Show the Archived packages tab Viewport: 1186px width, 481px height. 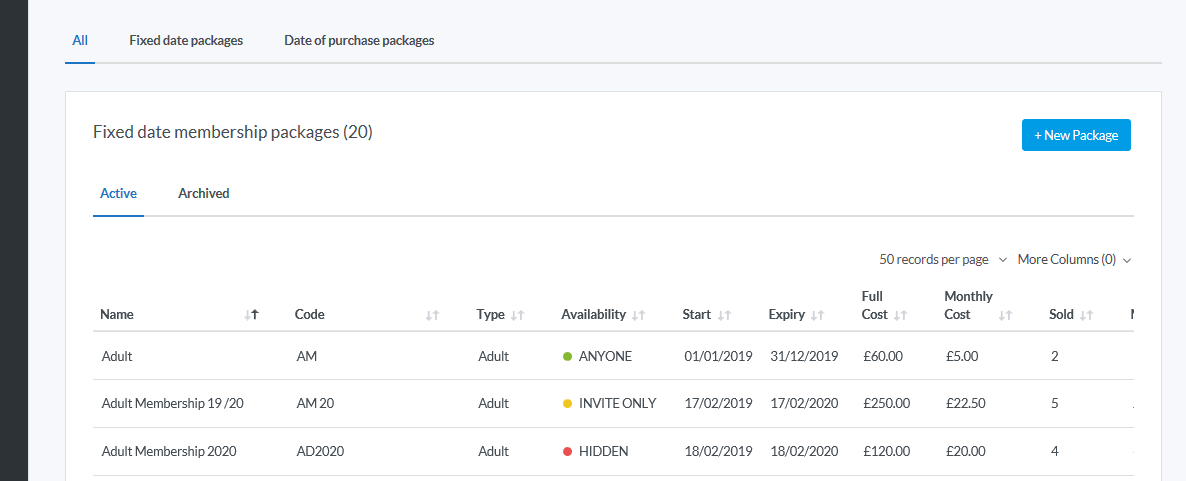(204, 194)
